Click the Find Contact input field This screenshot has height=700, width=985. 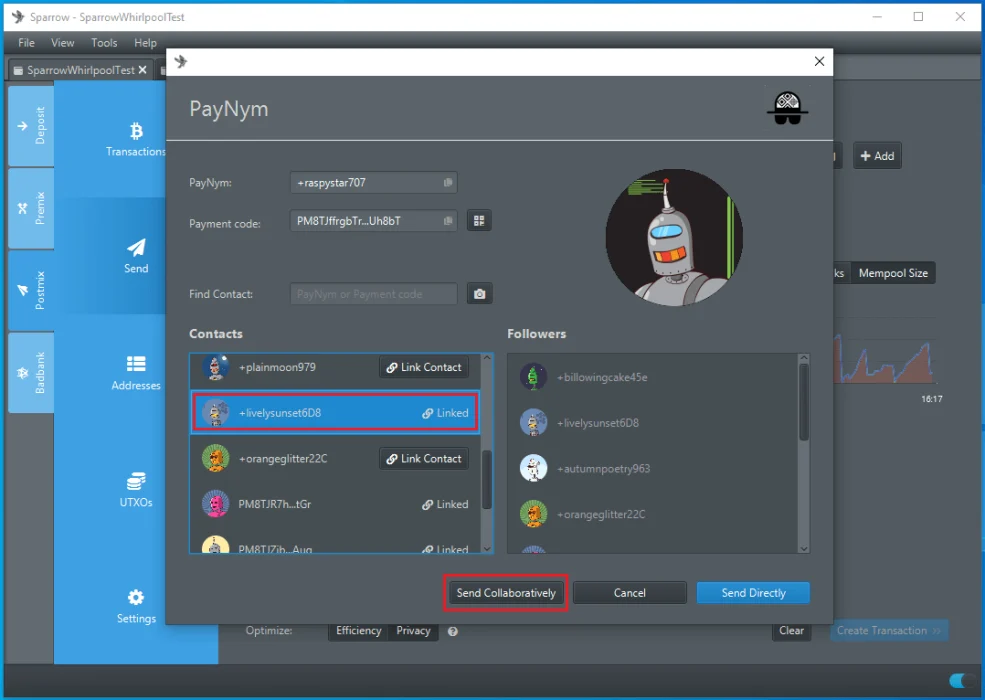(x=374, y=294)
